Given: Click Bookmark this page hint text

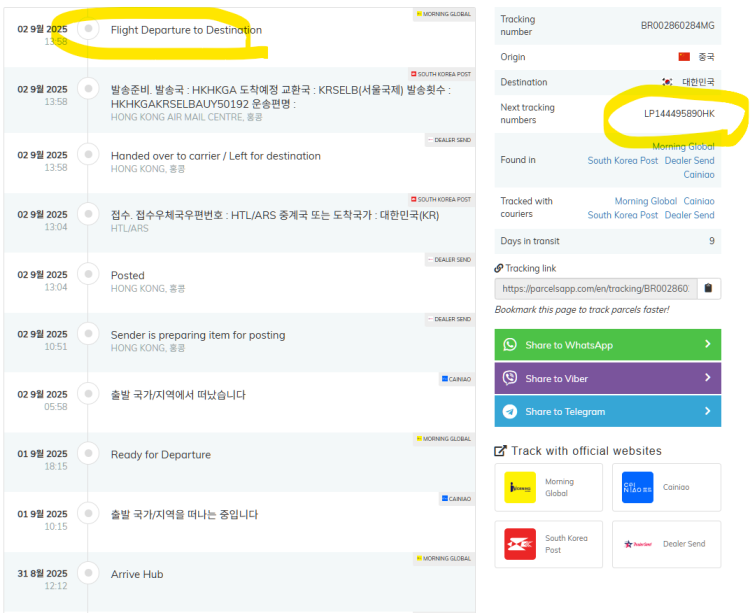Looking at the screenshot, I should pyautogui.click(x=582, y=310).
